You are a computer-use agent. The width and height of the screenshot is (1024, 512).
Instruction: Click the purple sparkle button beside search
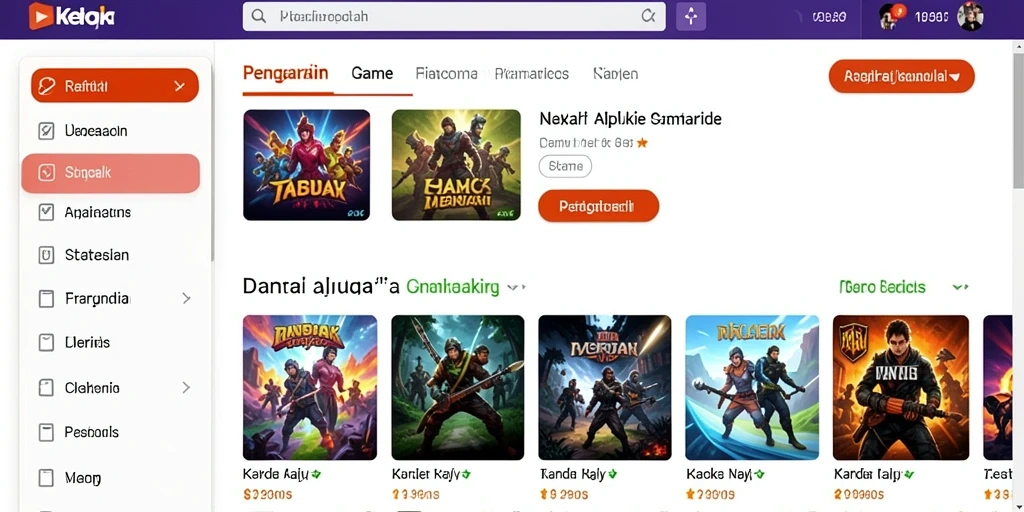691,16
